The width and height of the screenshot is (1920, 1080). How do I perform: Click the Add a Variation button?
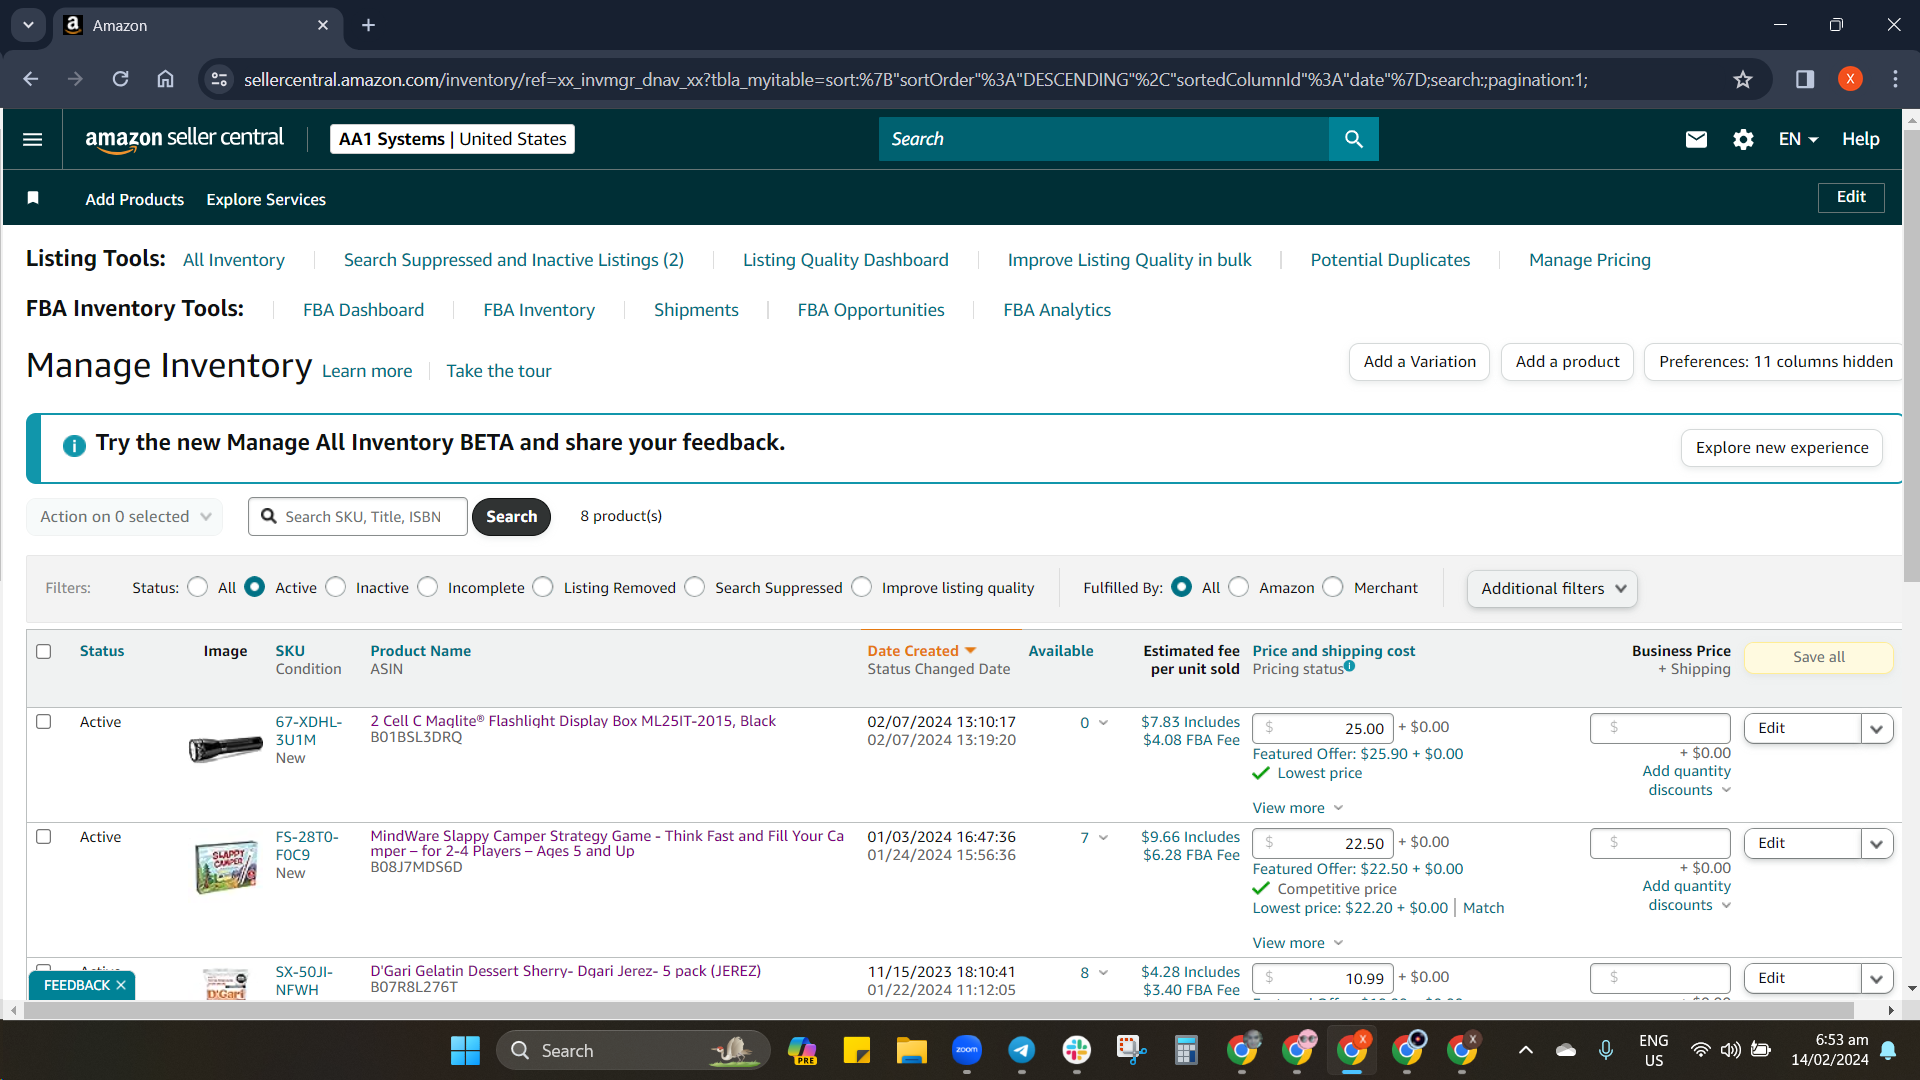pyautogui.click(x=1419, y=362)
